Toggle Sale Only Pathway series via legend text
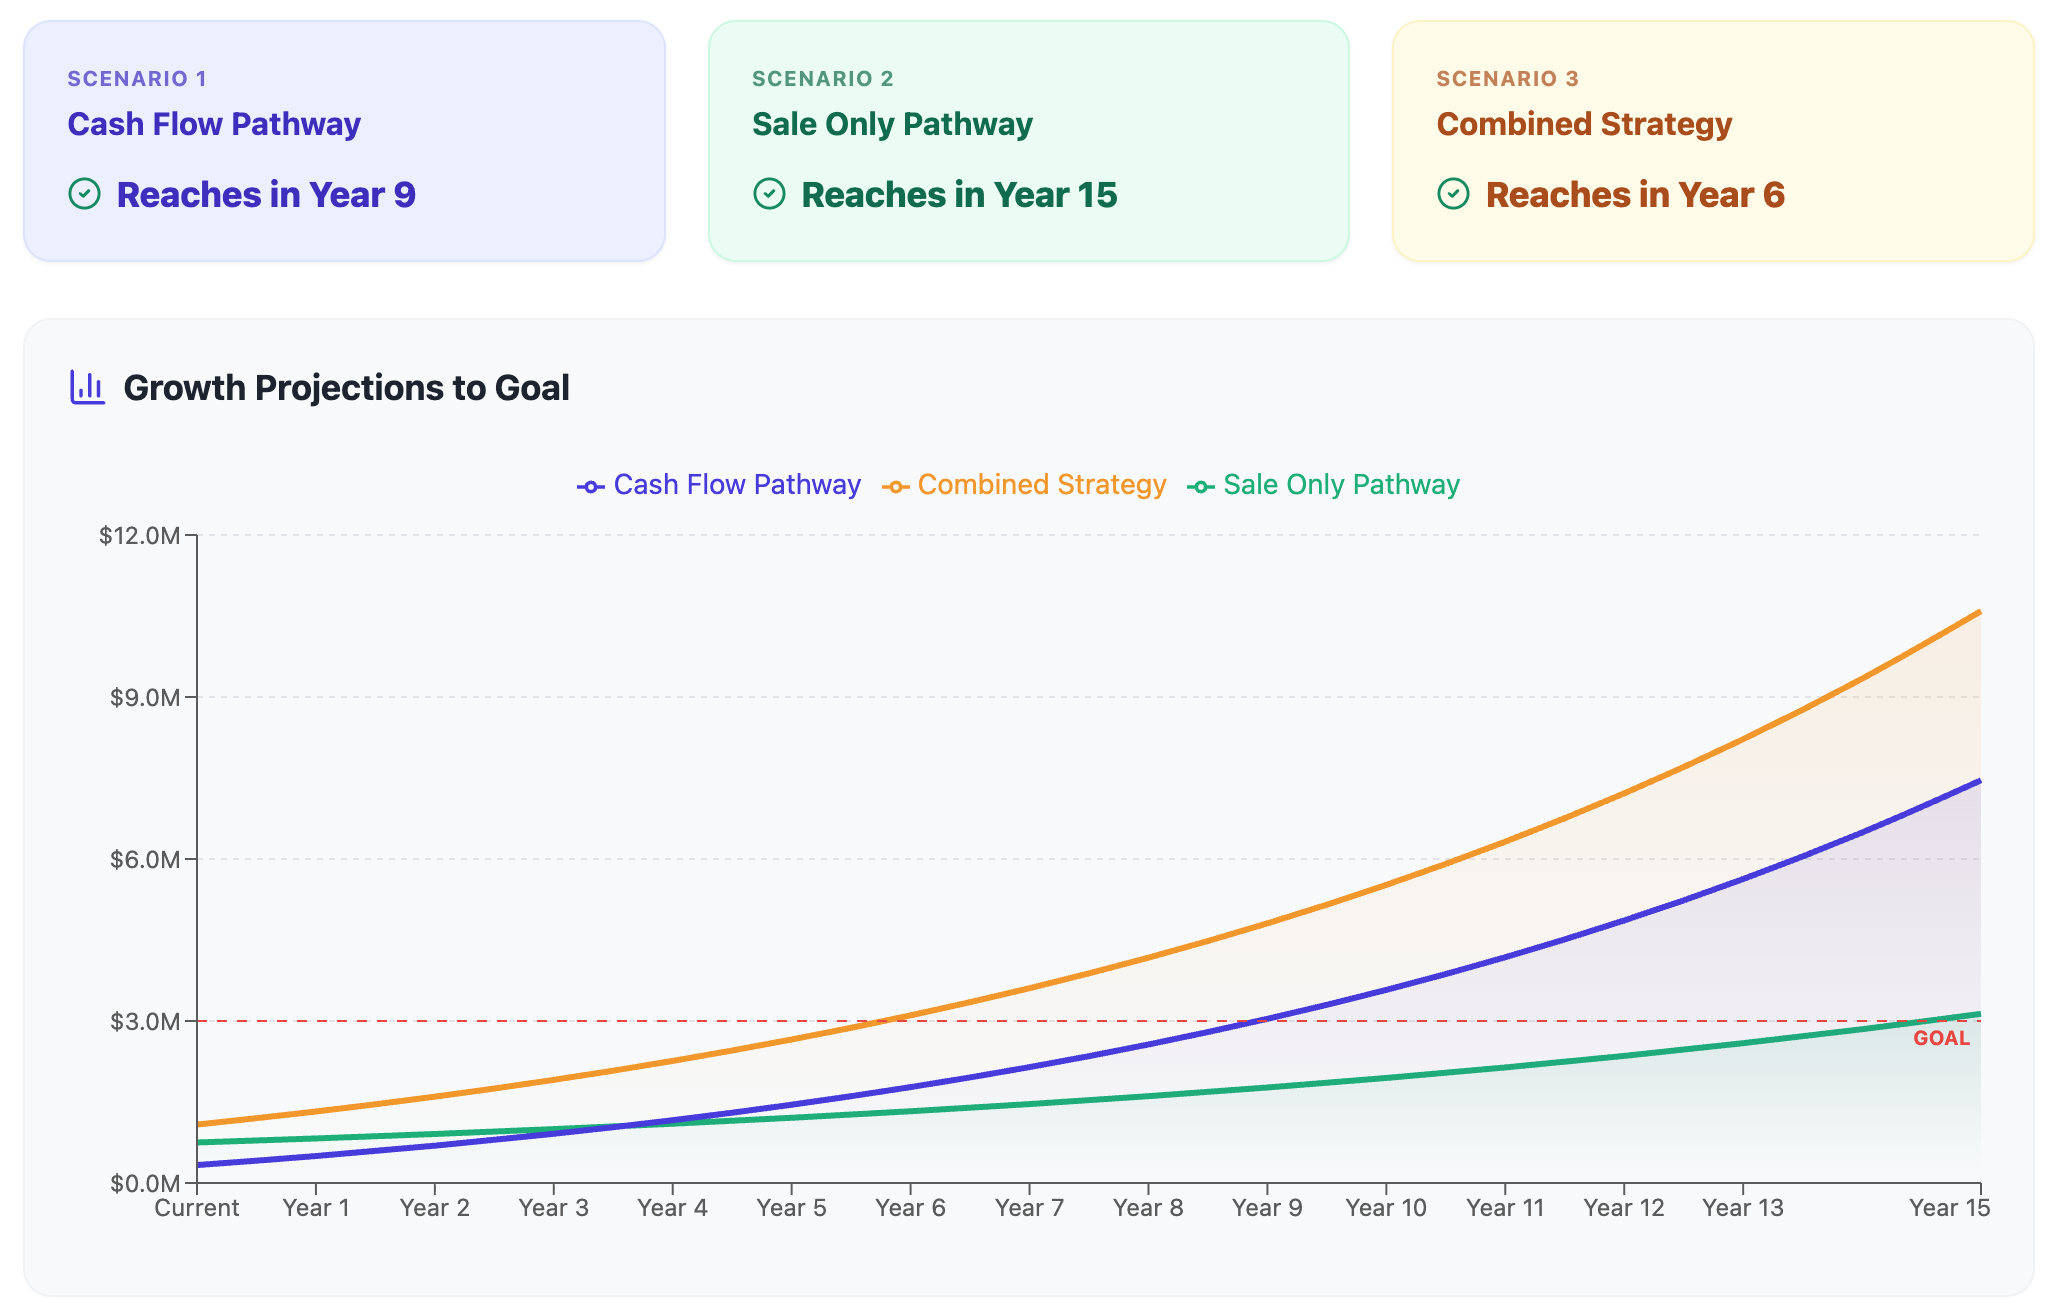2062x1308 pixels. (1341, 485)
